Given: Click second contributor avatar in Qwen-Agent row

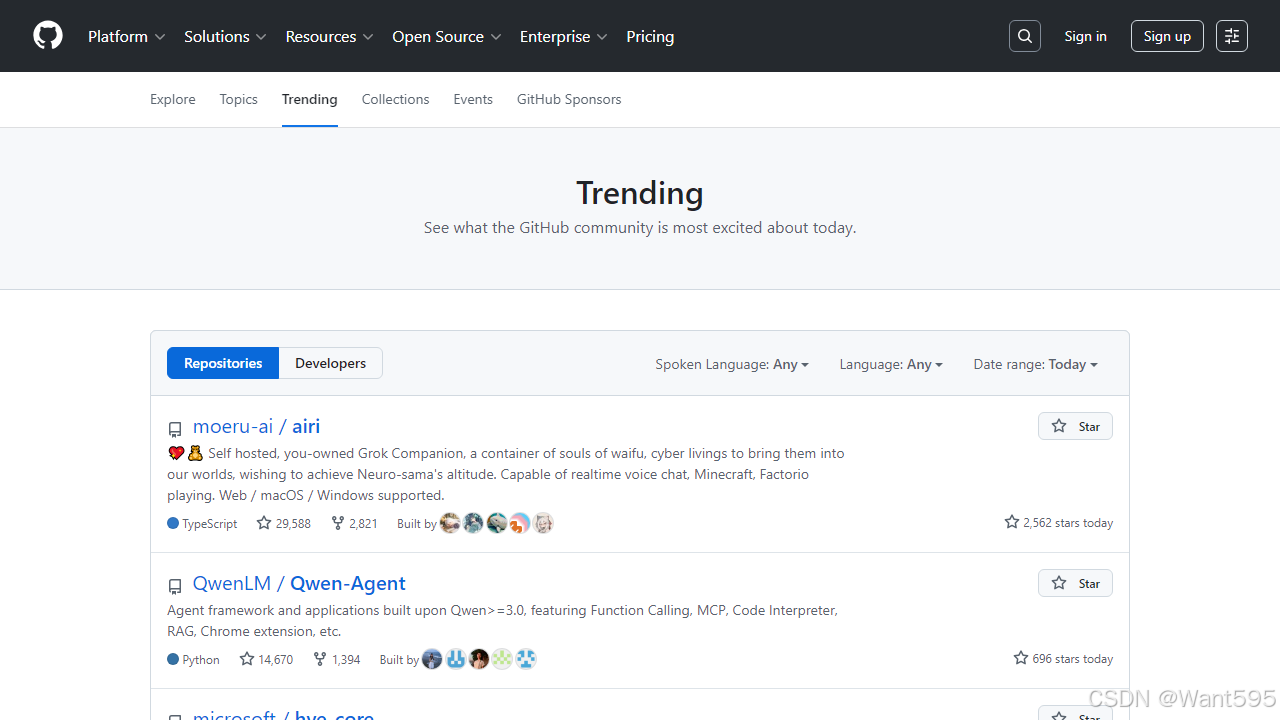Looking at the screenshot, I should 455,659.
